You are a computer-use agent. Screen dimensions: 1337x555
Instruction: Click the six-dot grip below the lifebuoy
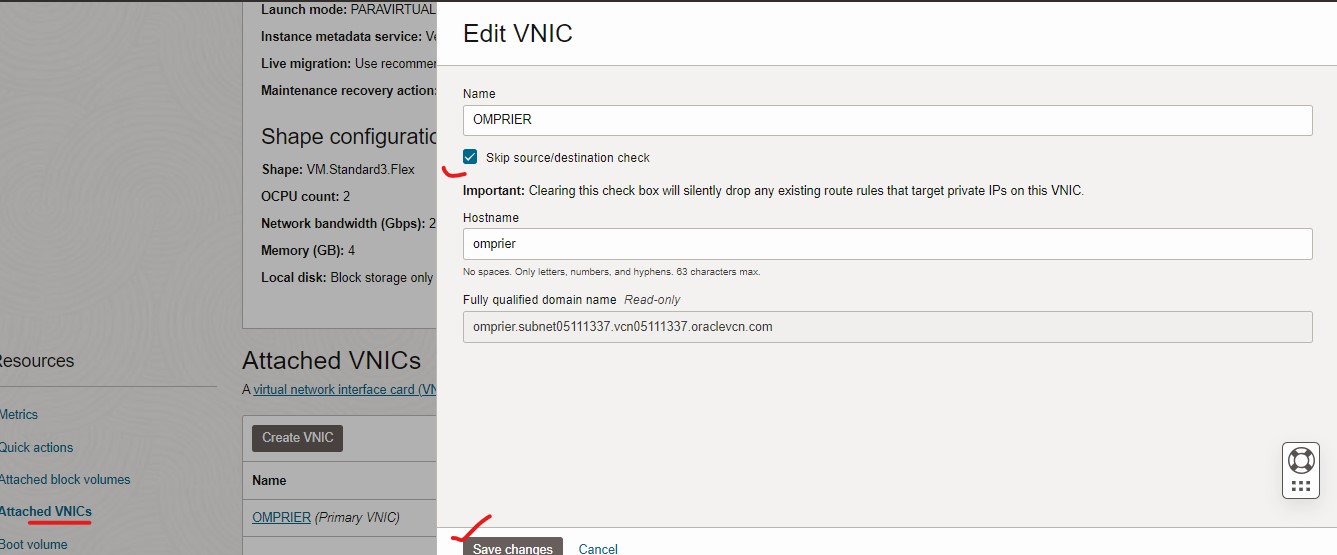[x=1300, y=486]
